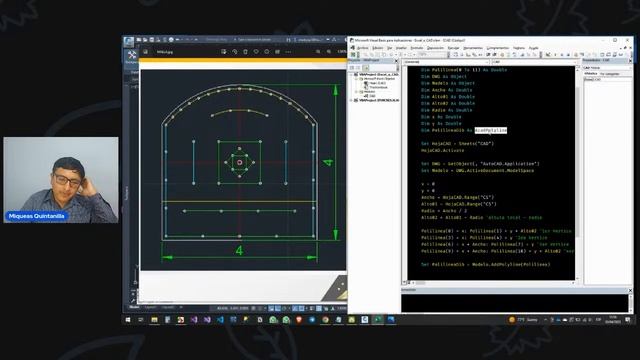Click the AutoCAD application menu logo
Viewport: 640px width, 360px height.
(x=129, y=42)
